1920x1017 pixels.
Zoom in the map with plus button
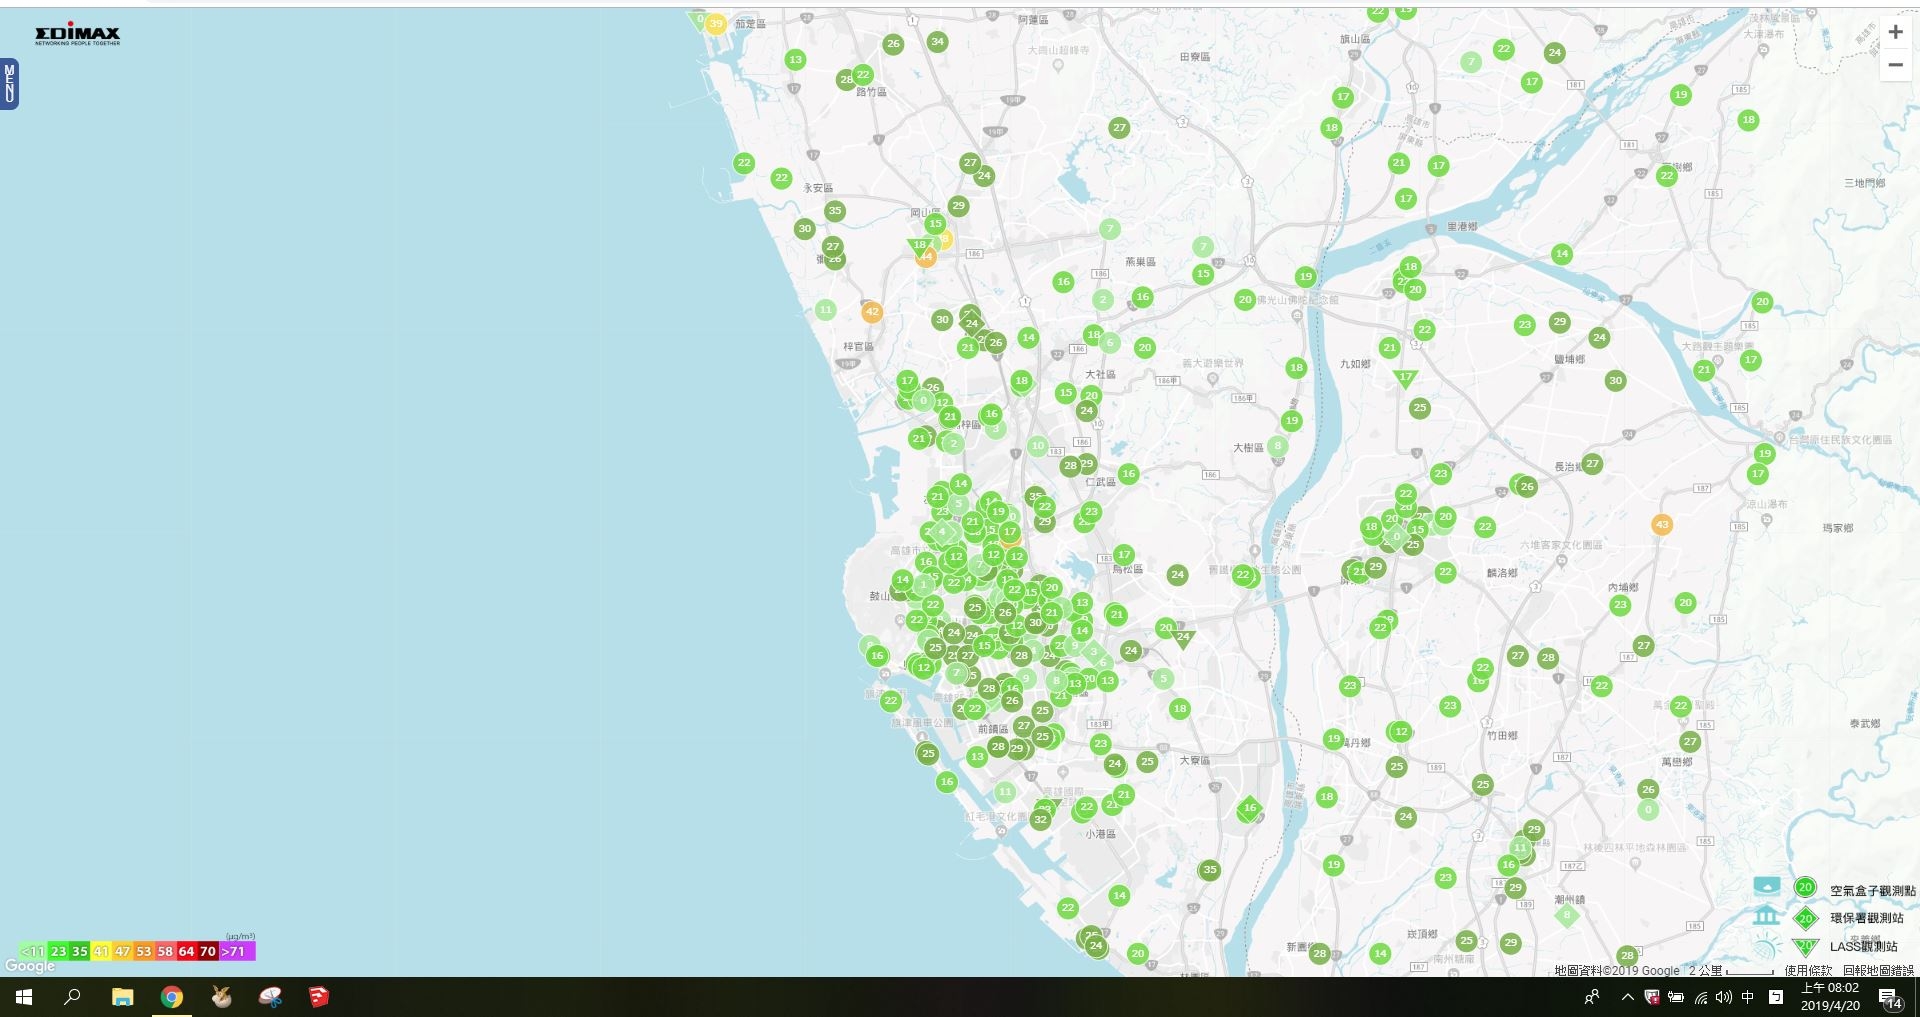click(1895, 32)
